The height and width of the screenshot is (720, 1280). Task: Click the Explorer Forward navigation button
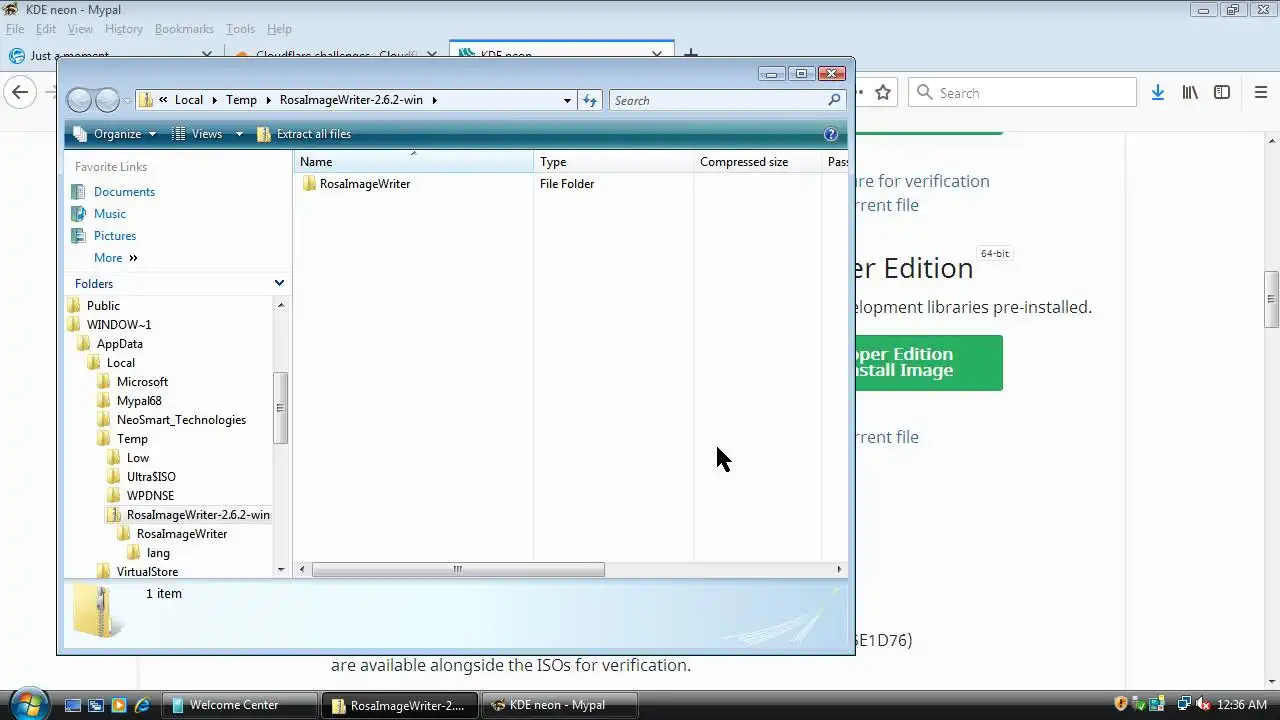pyautogui.click(x=106, y=100)
